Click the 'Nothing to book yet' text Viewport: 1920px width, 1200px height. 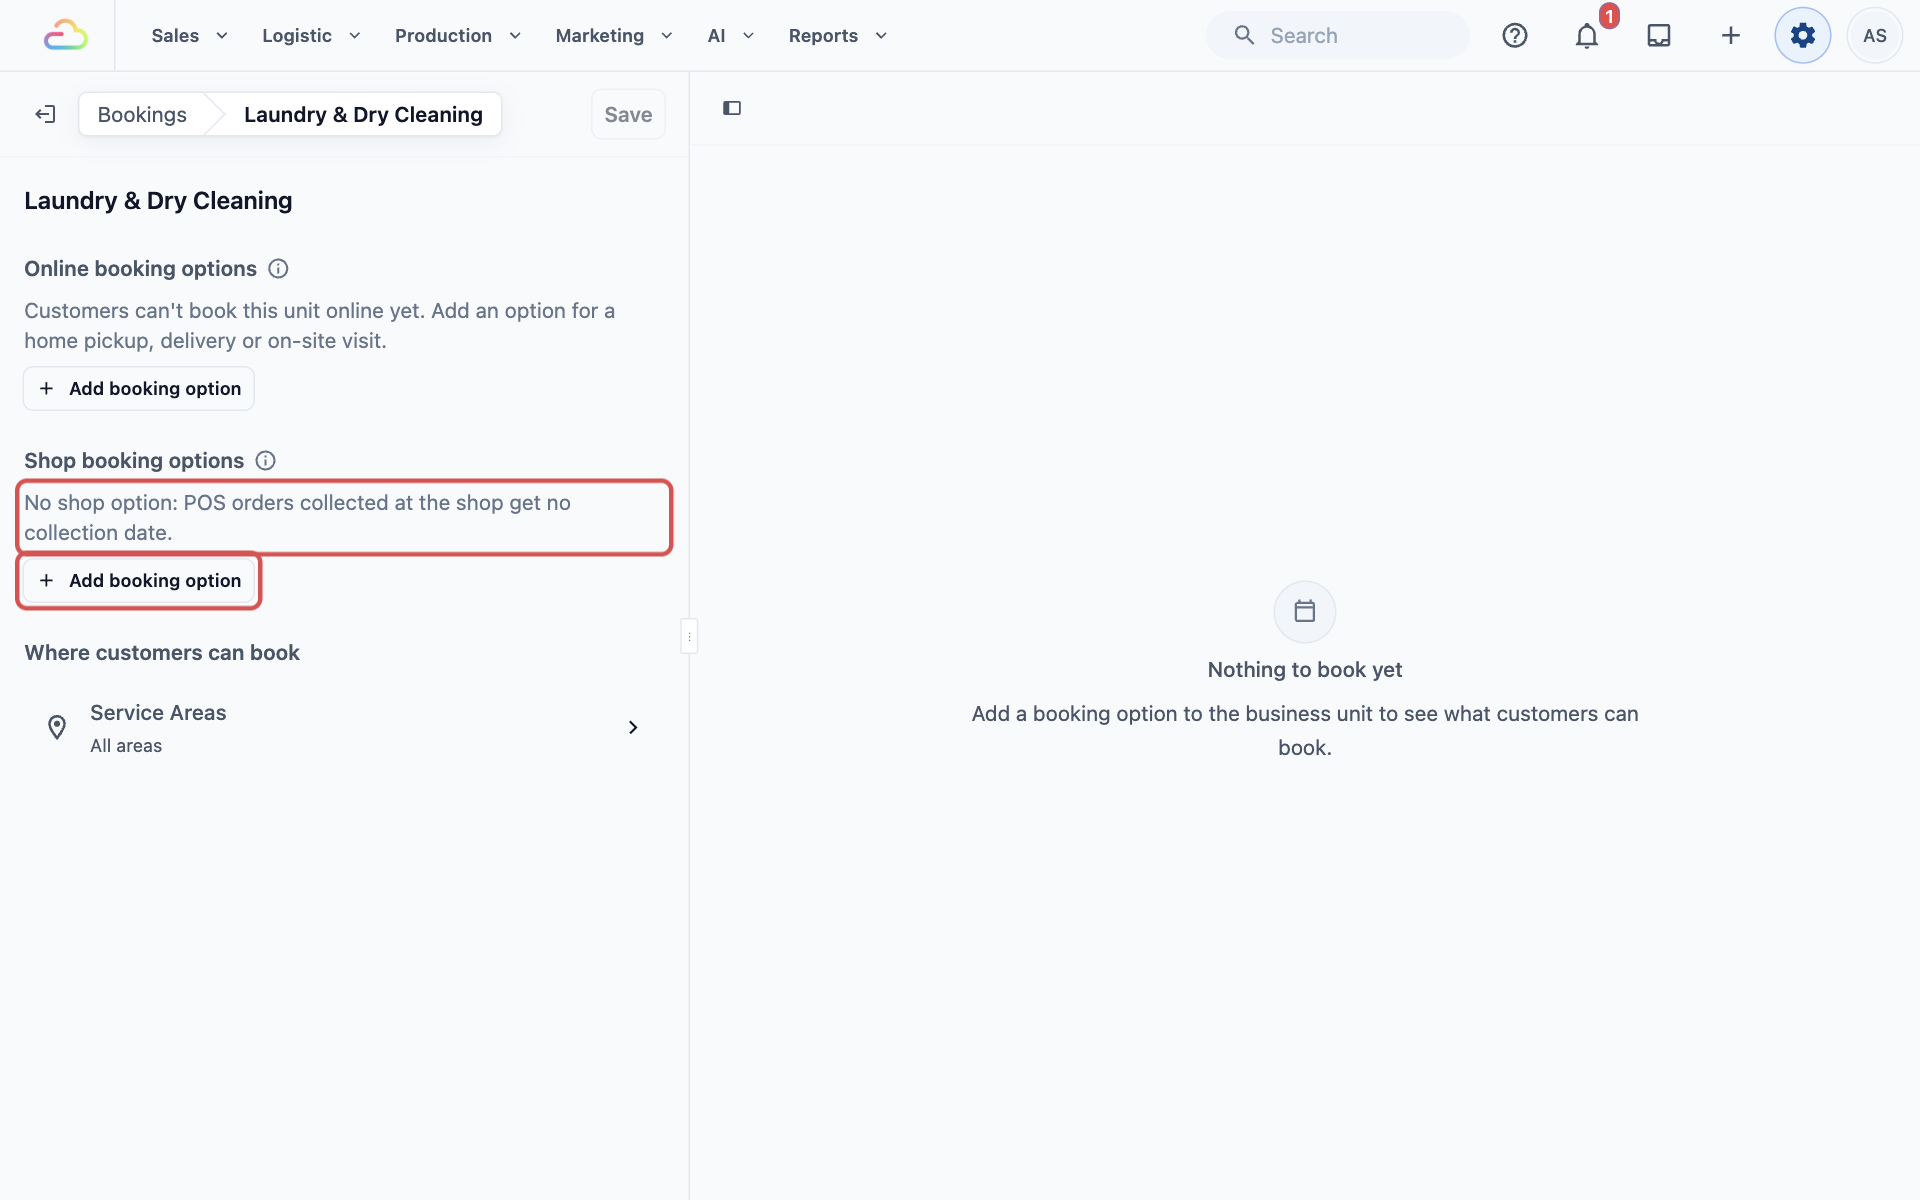point(1305,670)
